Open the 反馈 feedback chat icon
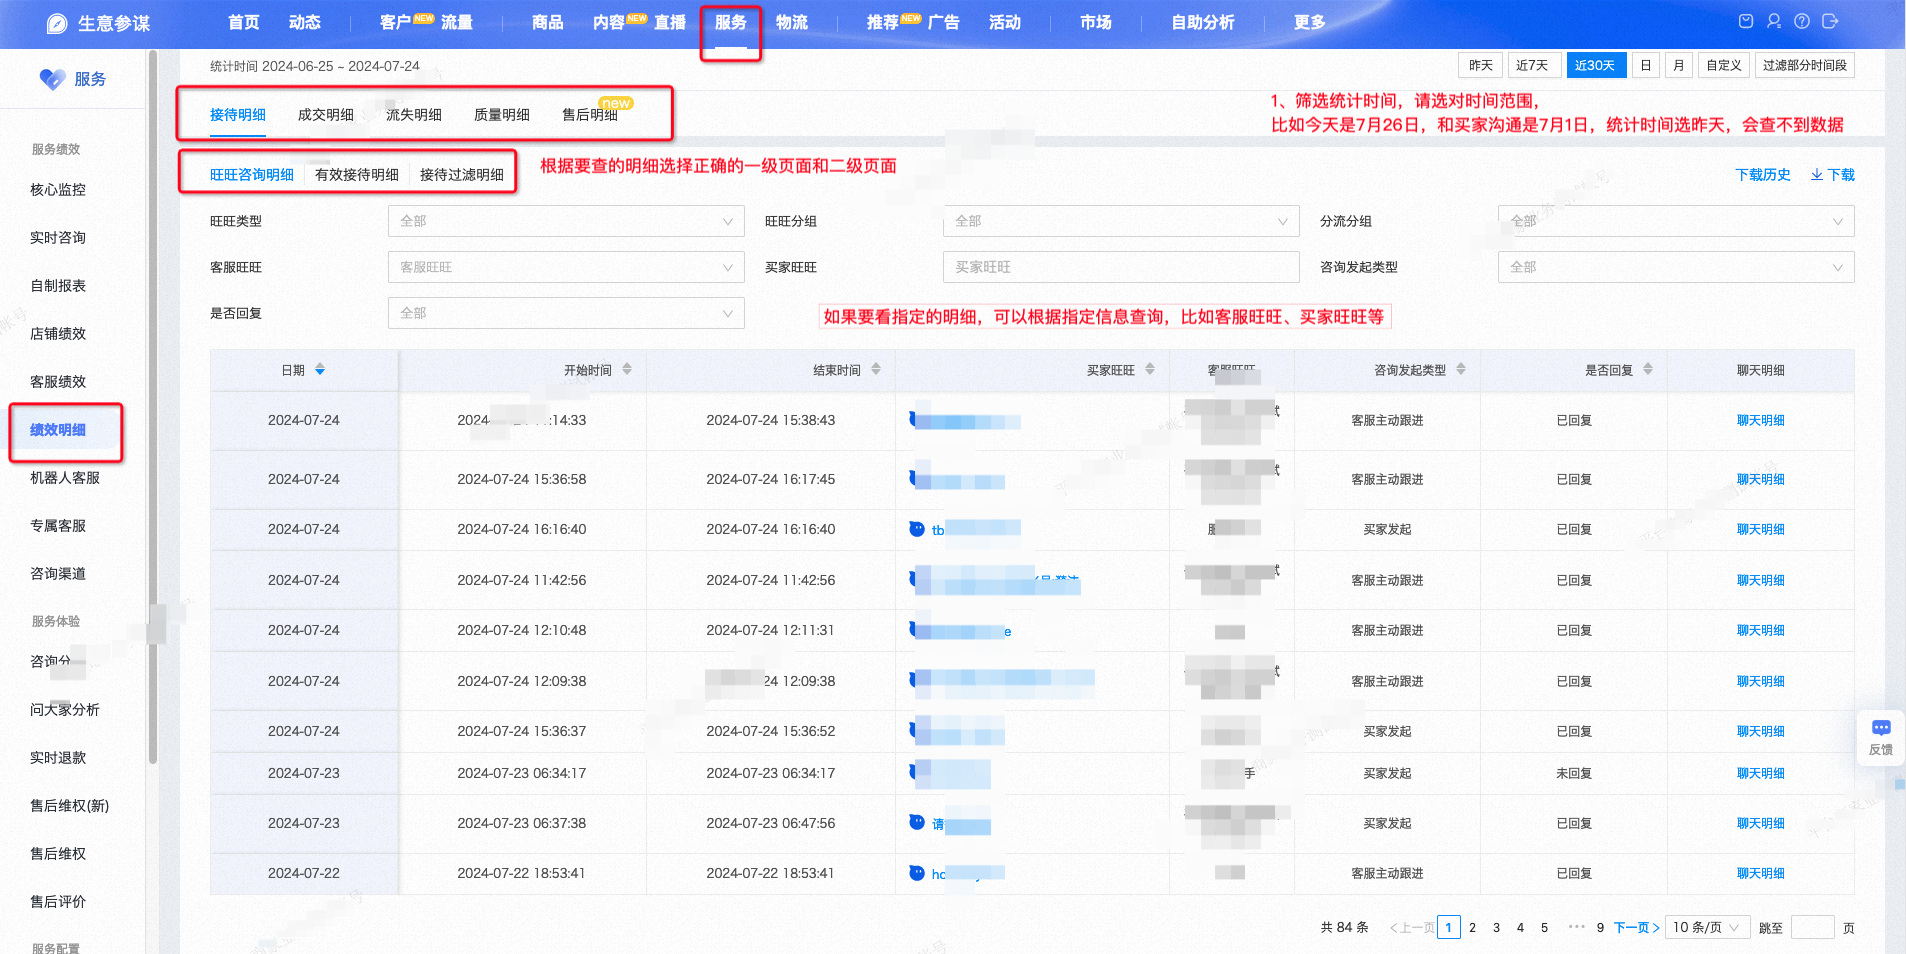This screenshot has height=954, width=1906. 1881,728
